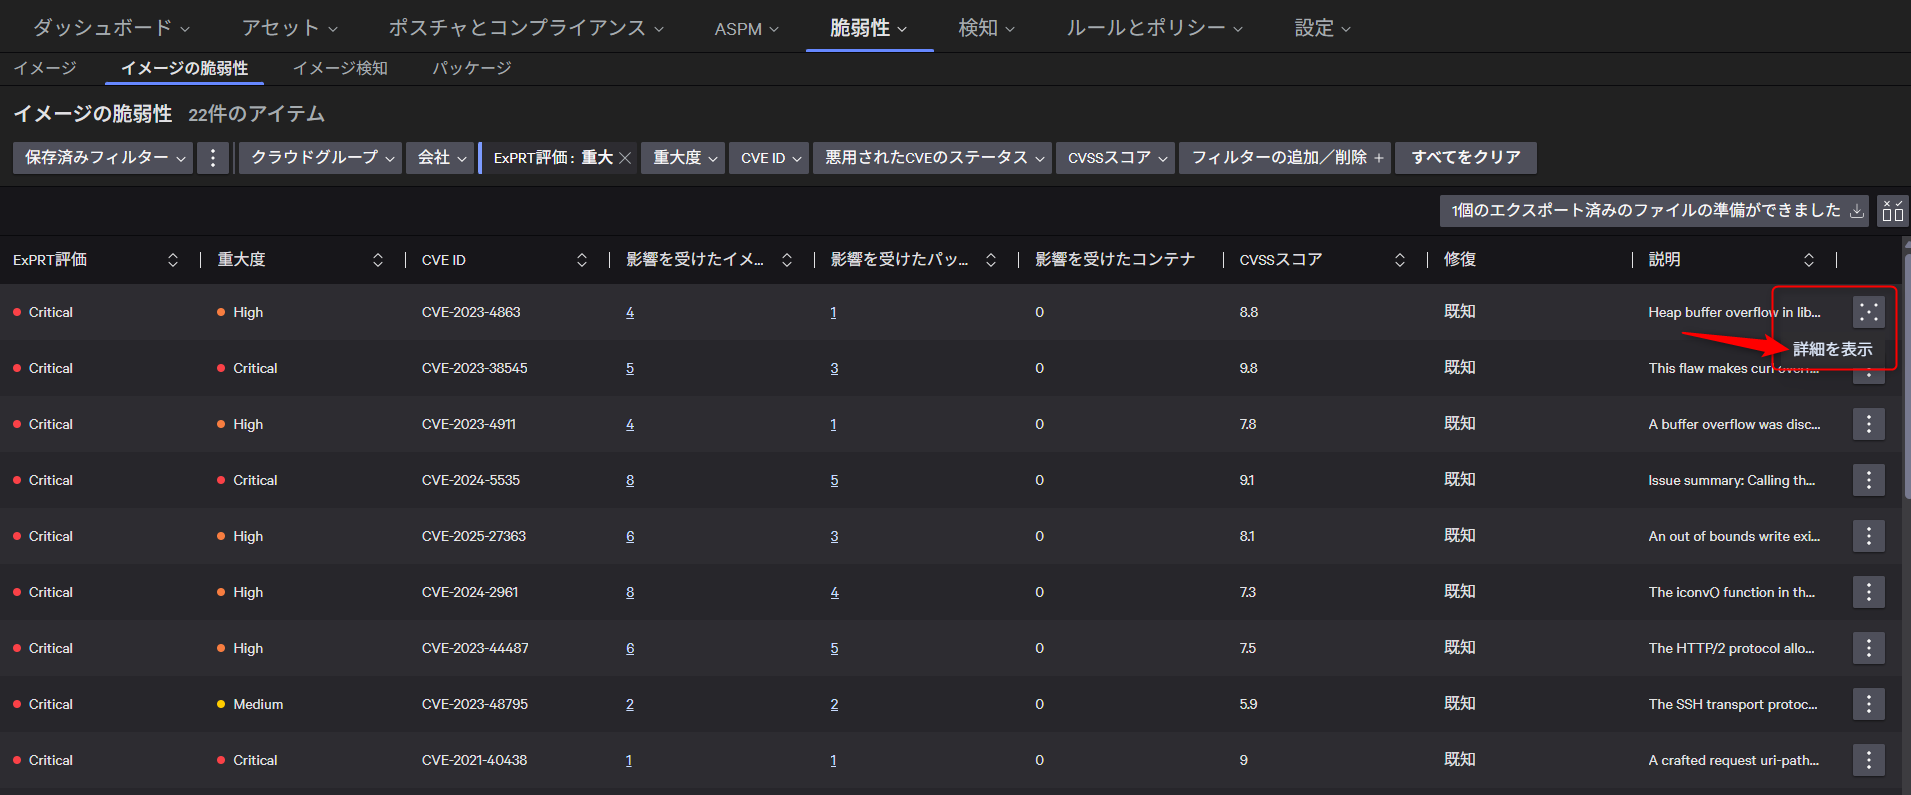Sort by 影響を受けたイメージ column

pyautogui.click(x=787, y=260)
